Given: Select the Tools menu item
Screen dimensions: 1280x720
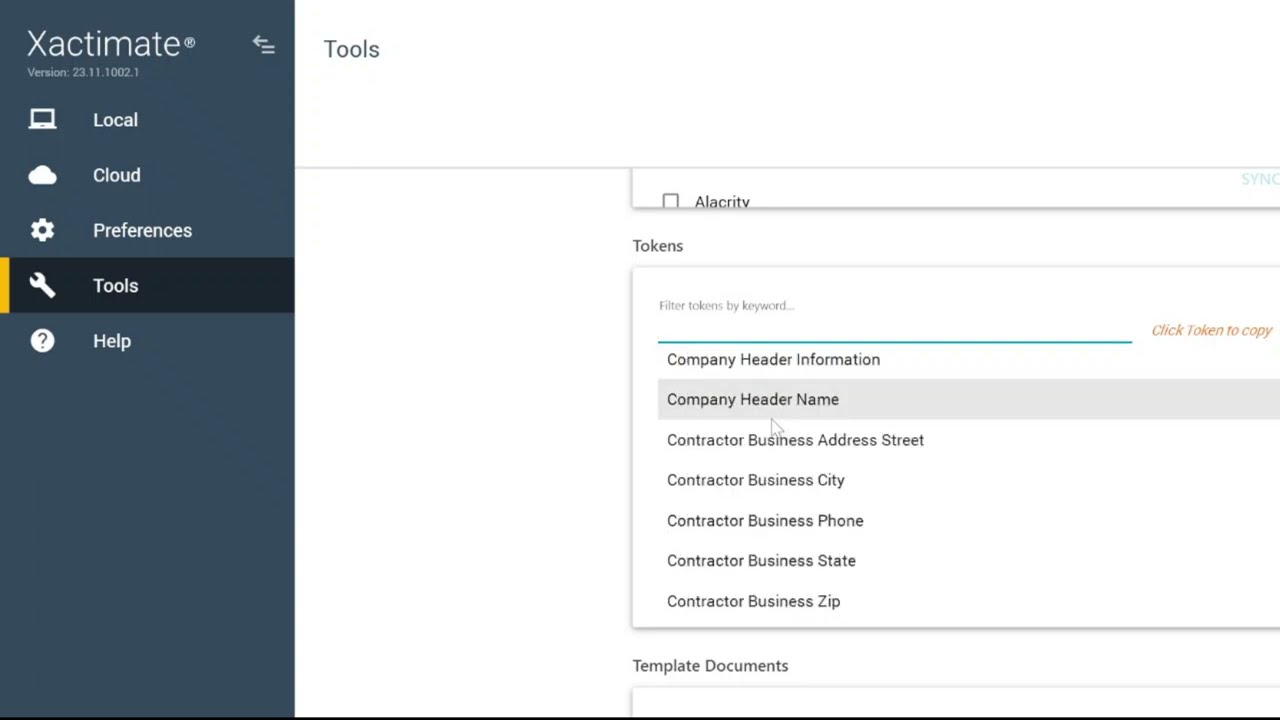Looking at the screenshot, I should pos(147,285).
